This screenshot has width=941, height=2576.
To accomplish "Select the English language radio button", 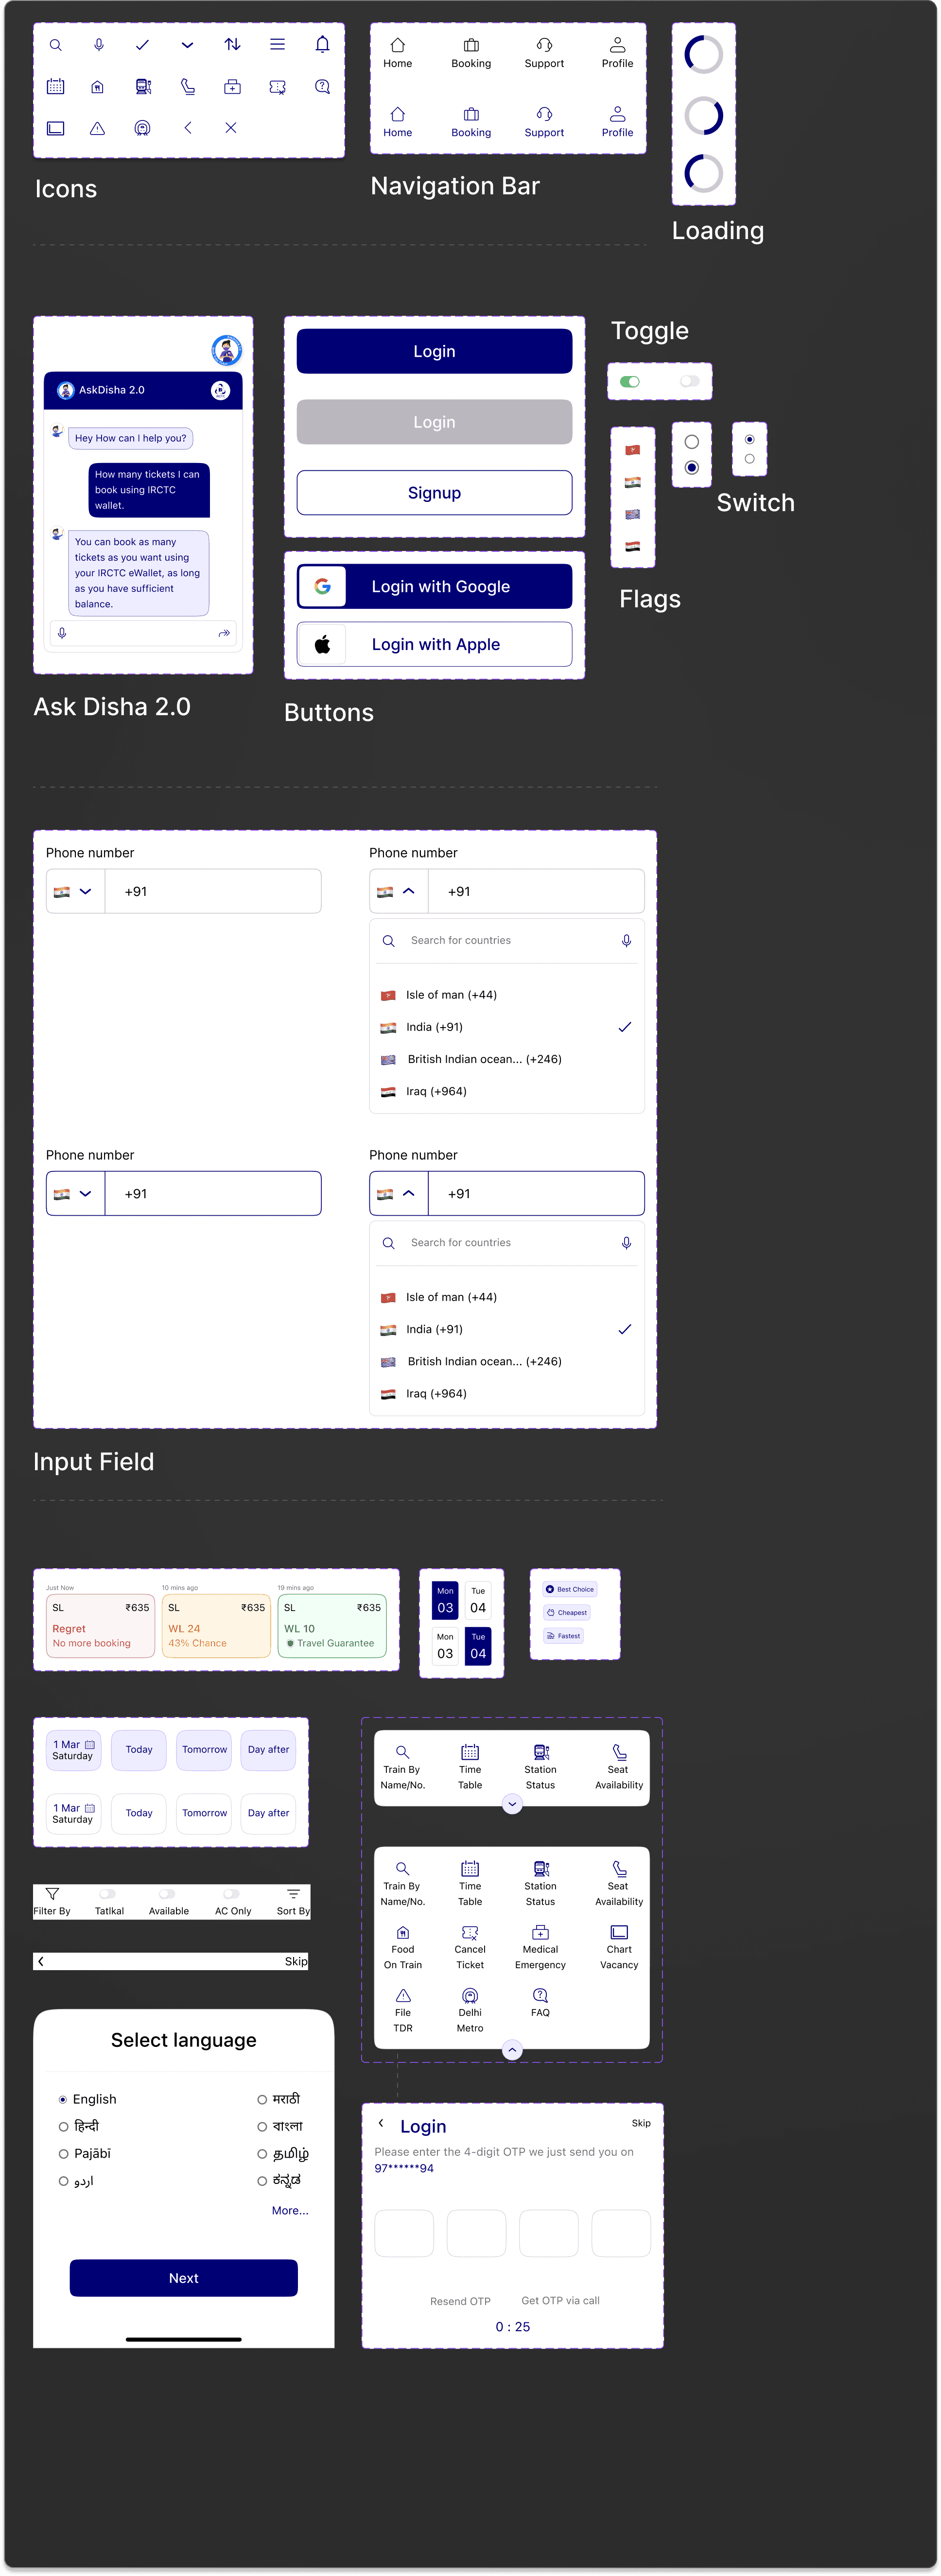I will pos(63,2099).
